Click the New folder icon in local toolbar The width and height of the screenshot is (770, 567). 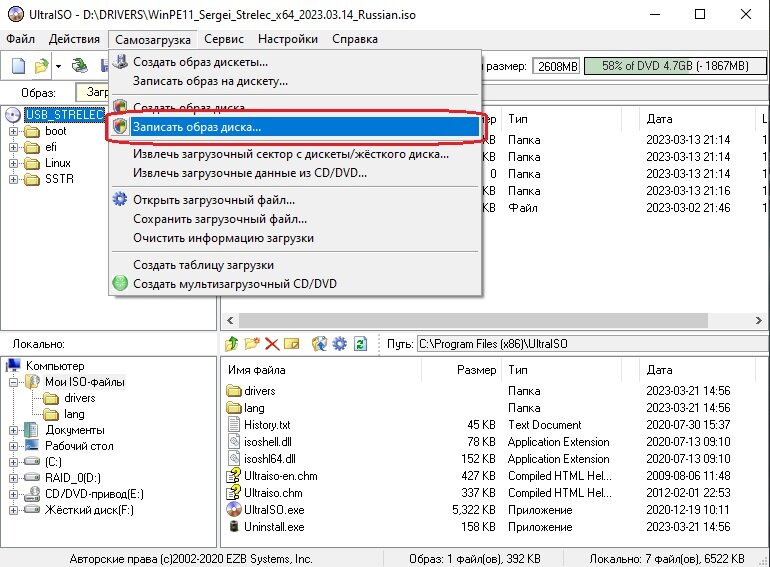pyautogui.click(x=252, y=344)
